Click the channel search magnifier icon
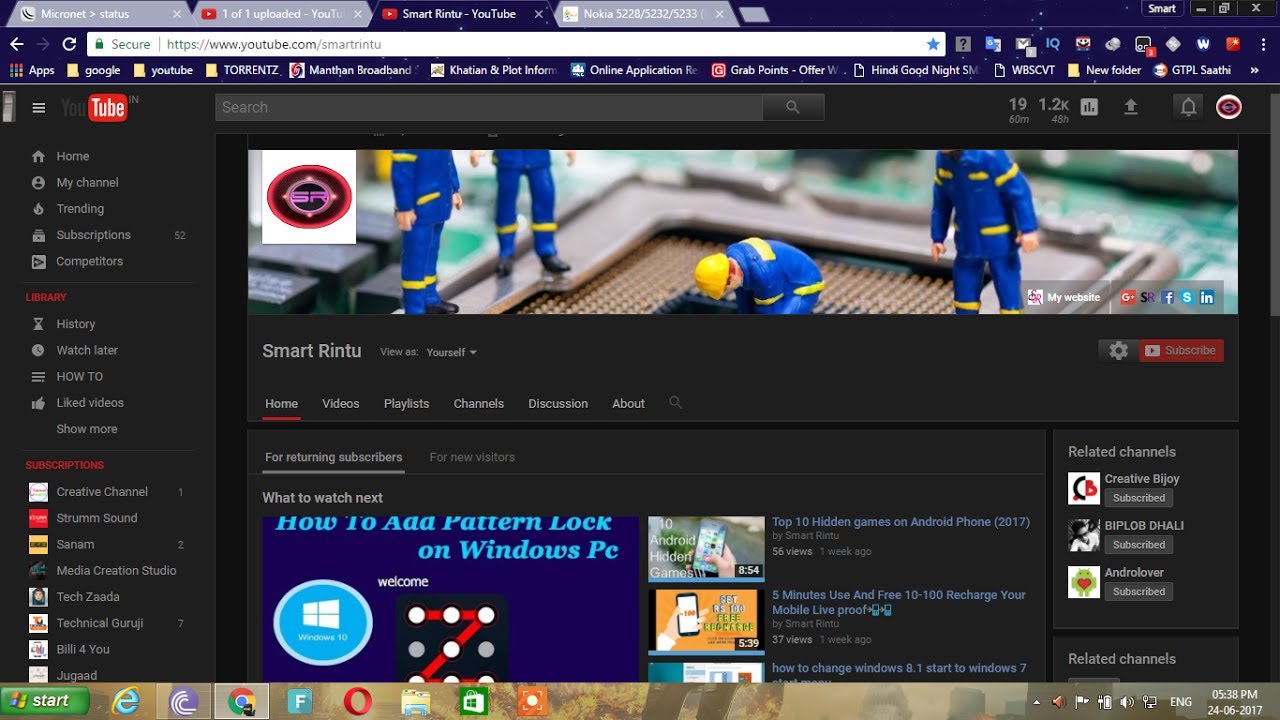Image resolution: width=1280 pixels, height=720 pixels. coord(675,402)
